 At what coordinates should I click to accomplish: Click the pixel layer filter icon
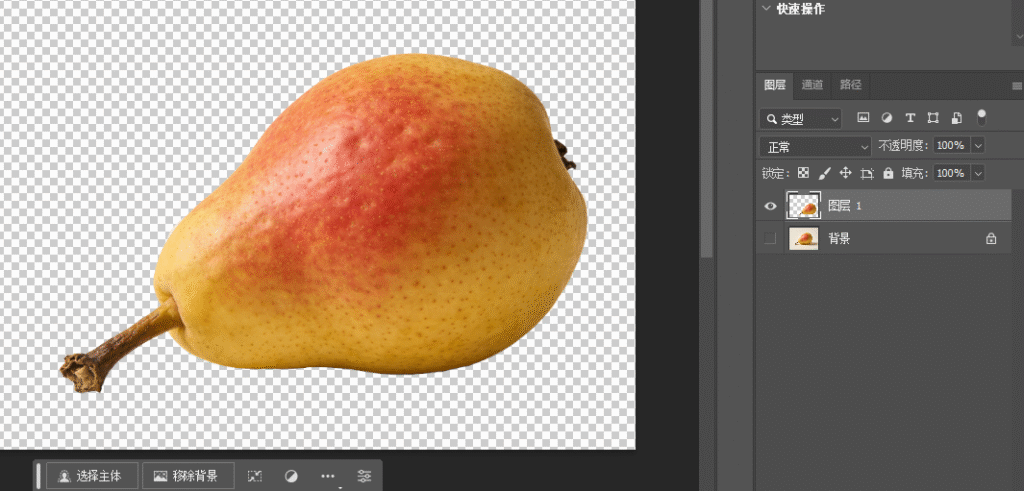(x=863, y=119)
